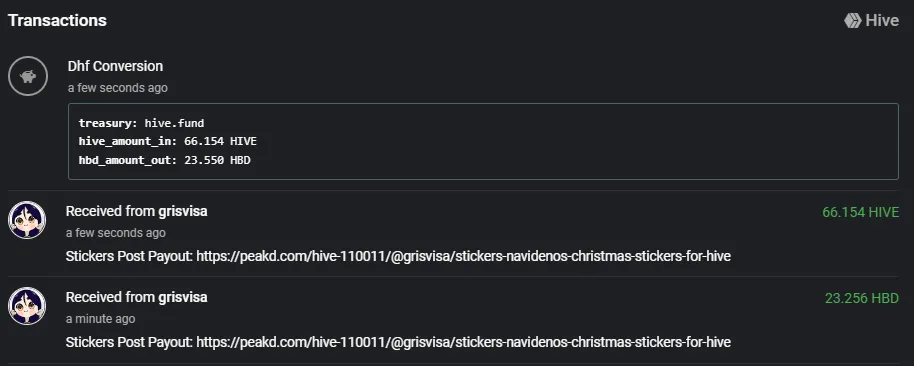914x366 pixels.
Task: Click the 23.256 HBD amount
Action: point(862,298)
